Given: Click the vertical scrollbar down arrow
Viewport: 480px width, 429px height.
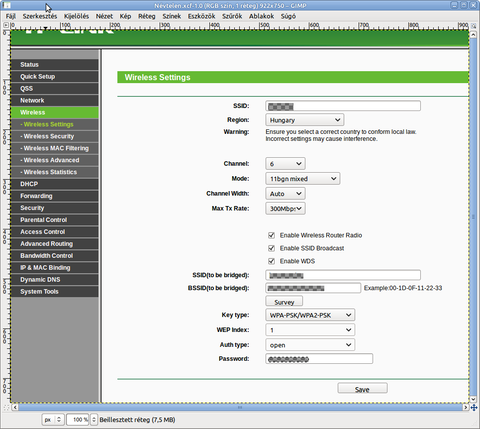Looking at the screenshot, I should coord(473,399).
